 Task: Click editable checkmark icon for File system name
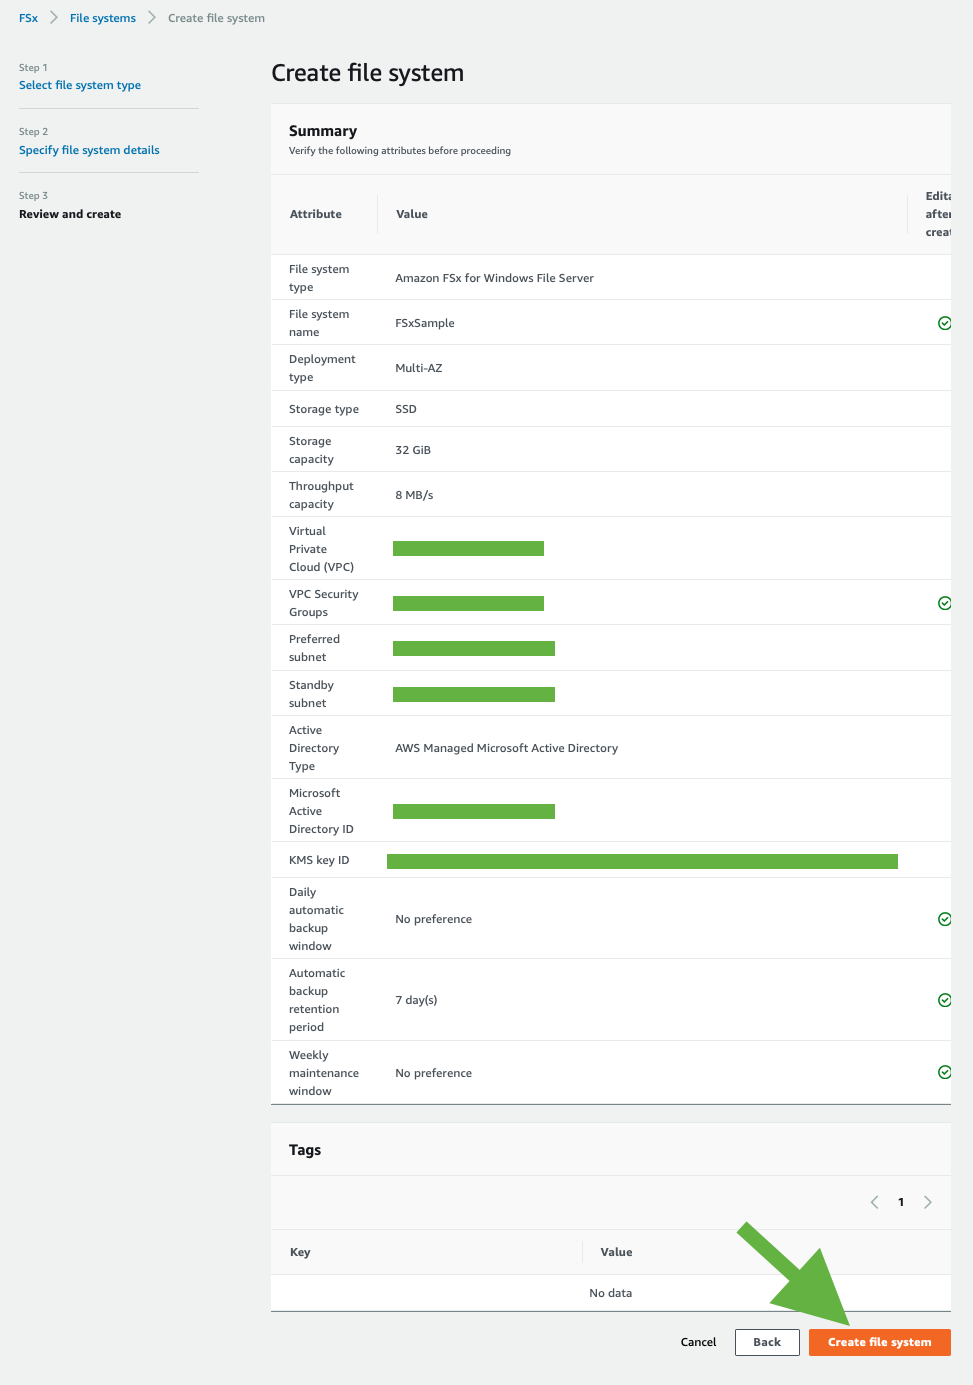pos(944,323)
